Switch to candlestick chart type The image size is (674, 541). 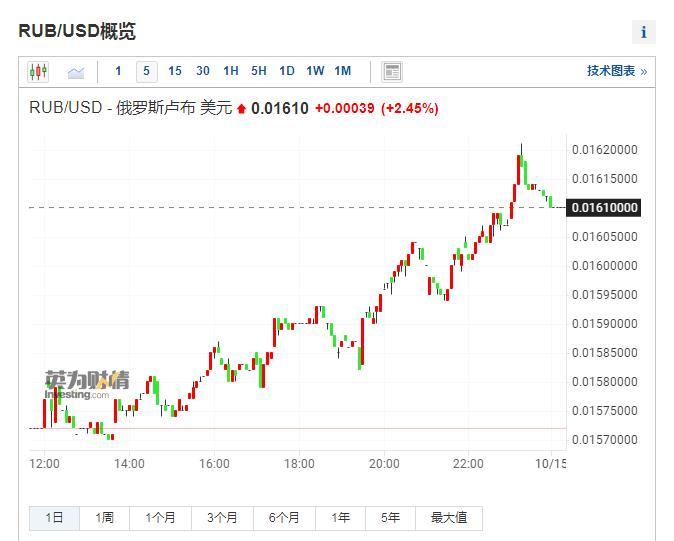point(38,71)
